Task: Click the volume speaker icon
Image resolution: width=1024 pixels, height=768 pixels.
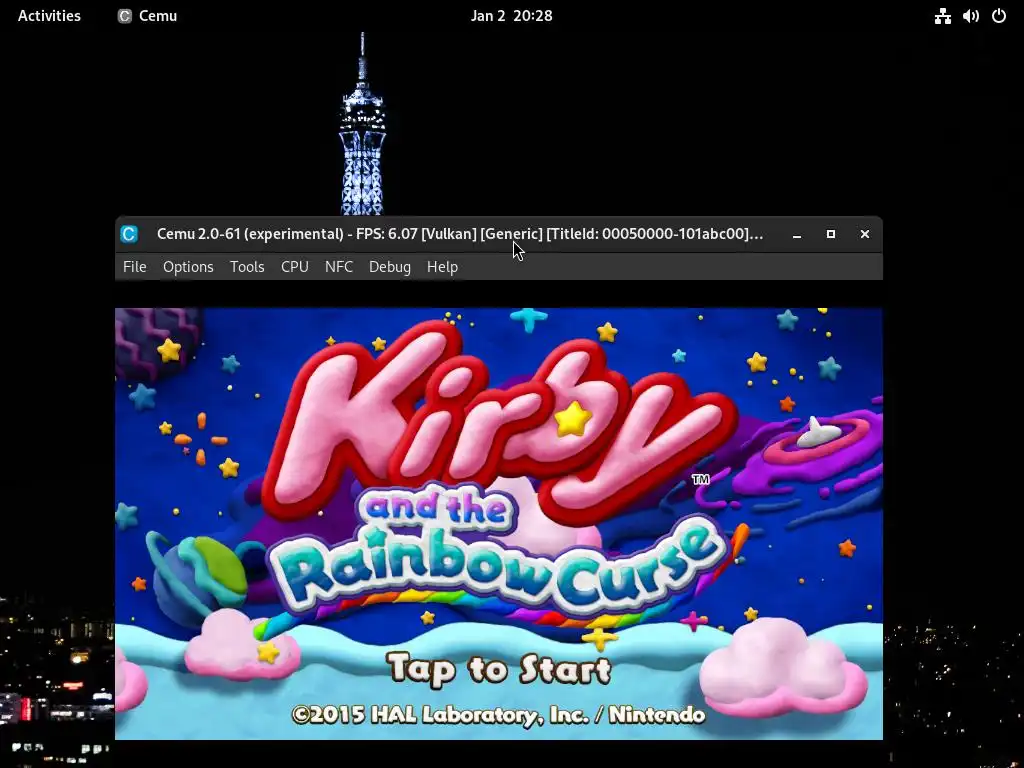Action: [x=970, y=16]
